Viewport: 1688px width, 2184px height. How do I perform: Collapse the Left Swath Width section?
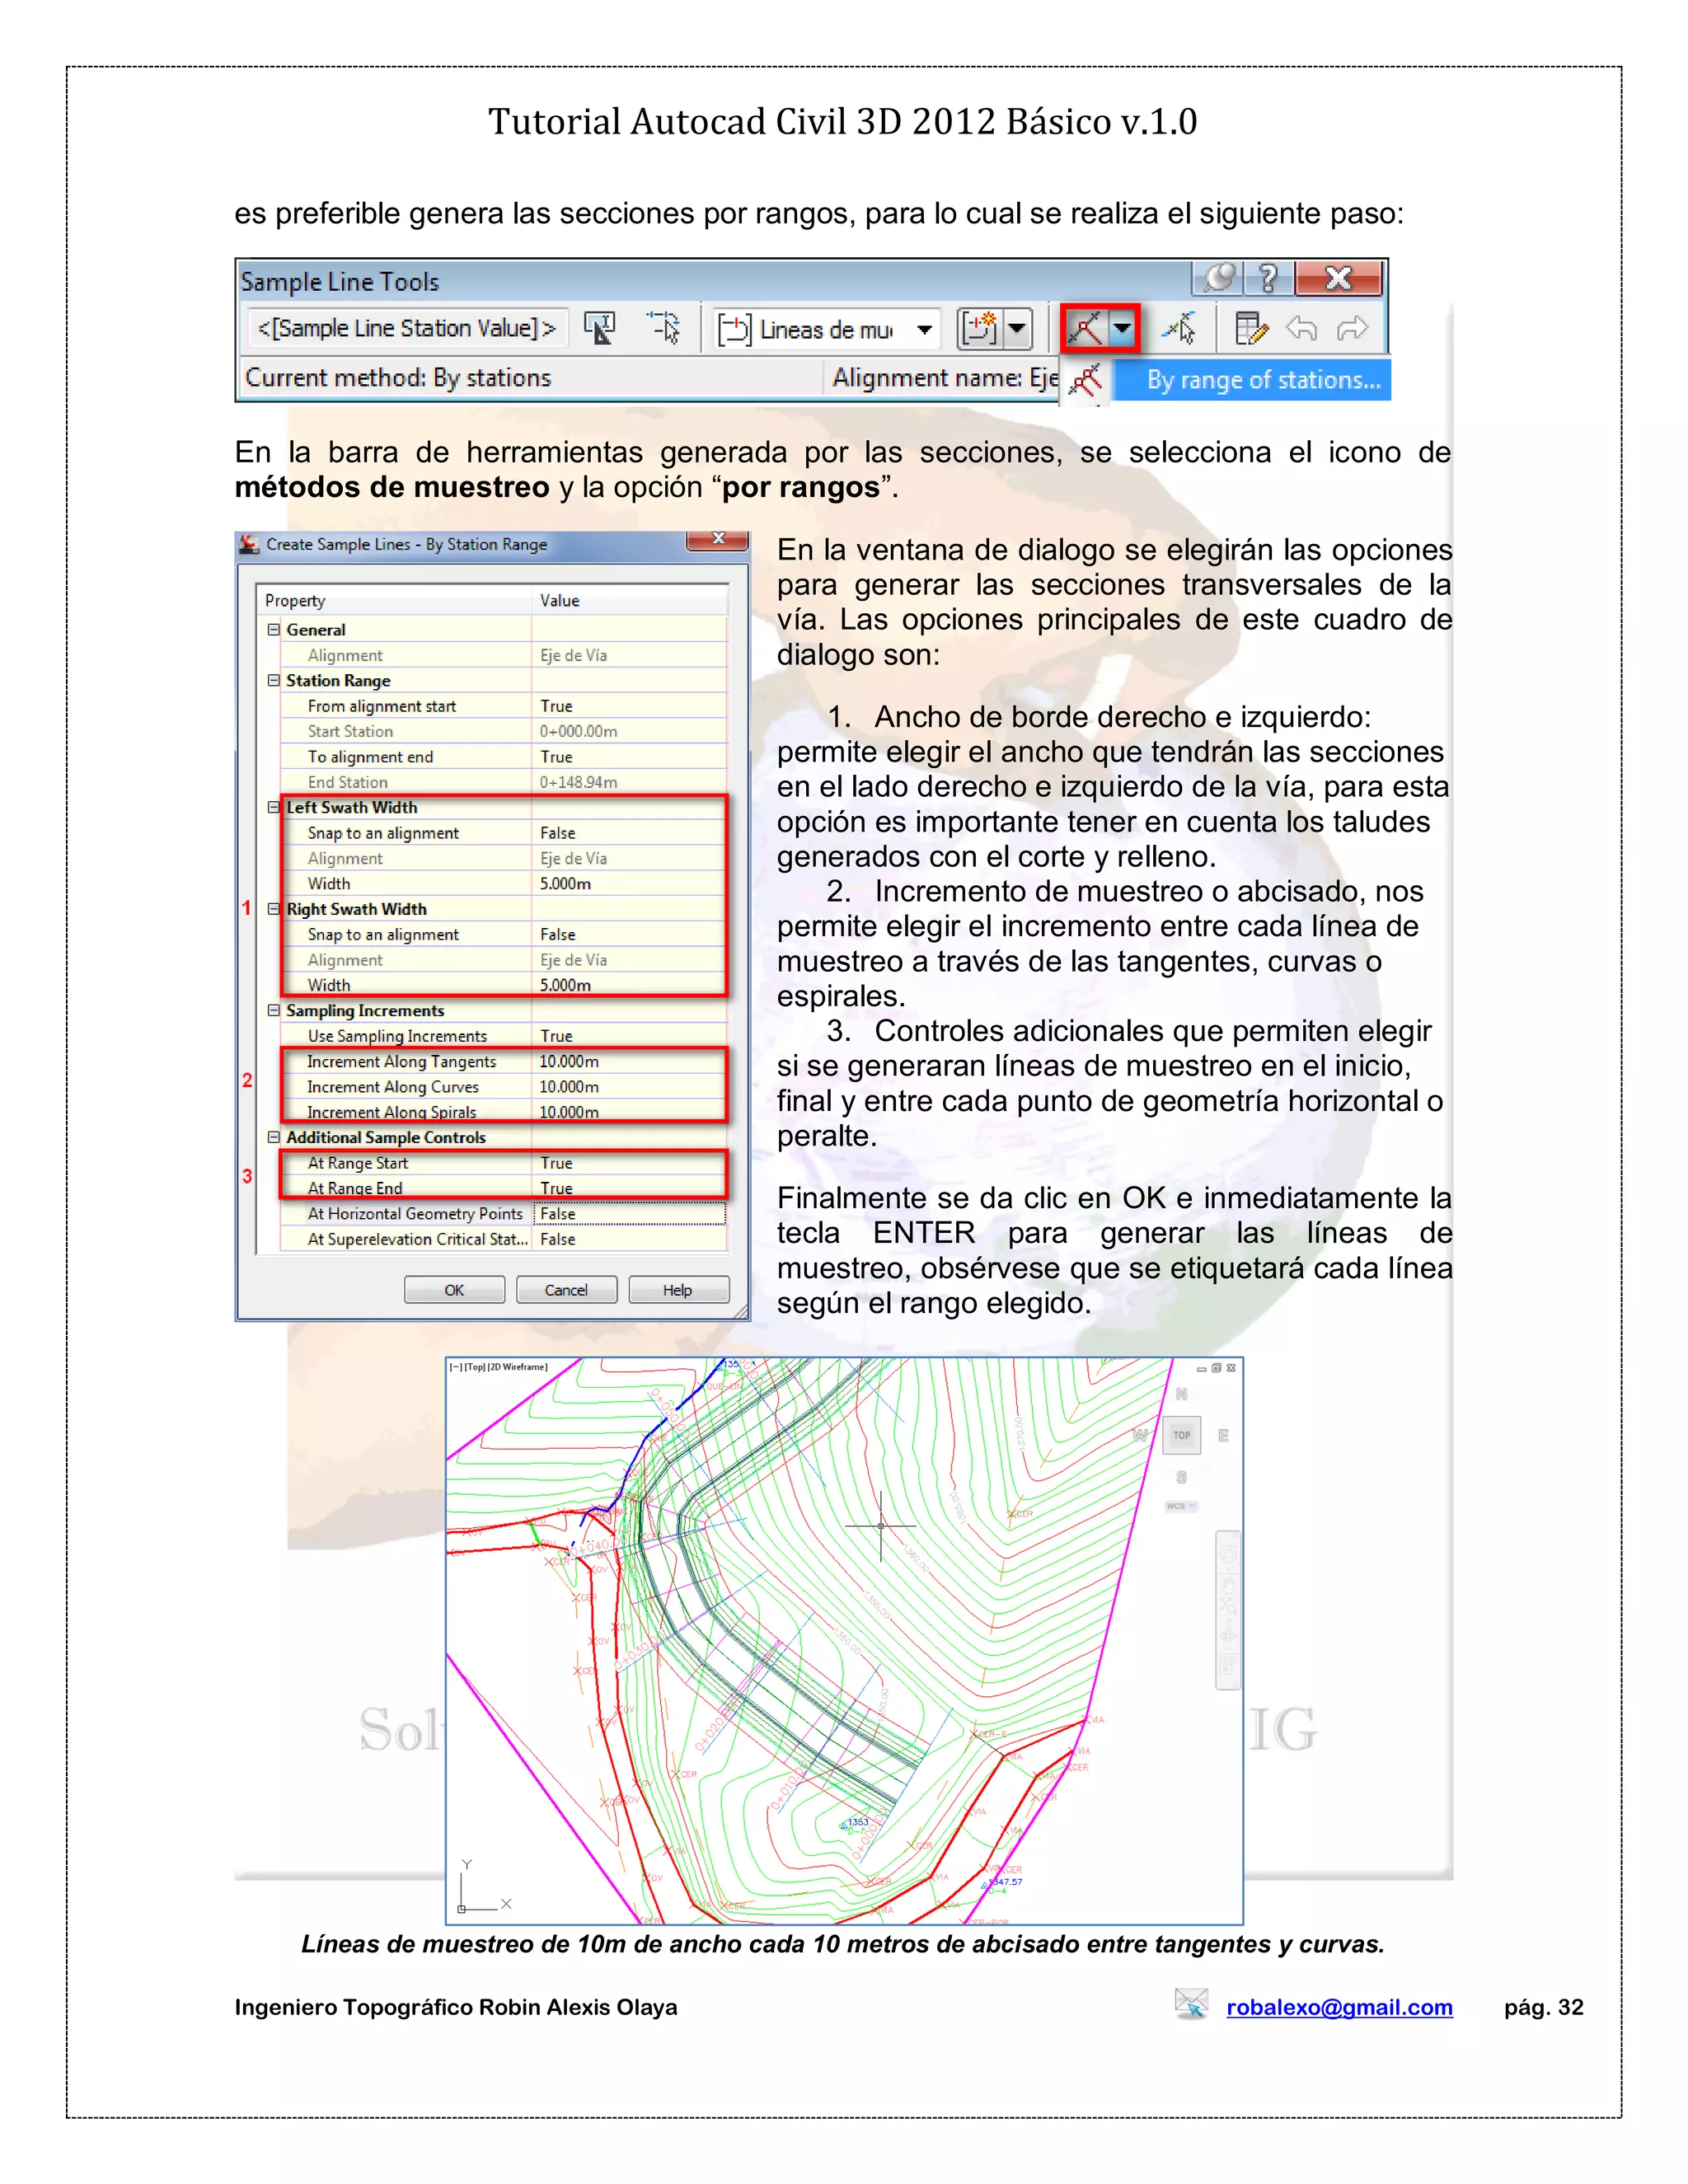coord(273,807)
